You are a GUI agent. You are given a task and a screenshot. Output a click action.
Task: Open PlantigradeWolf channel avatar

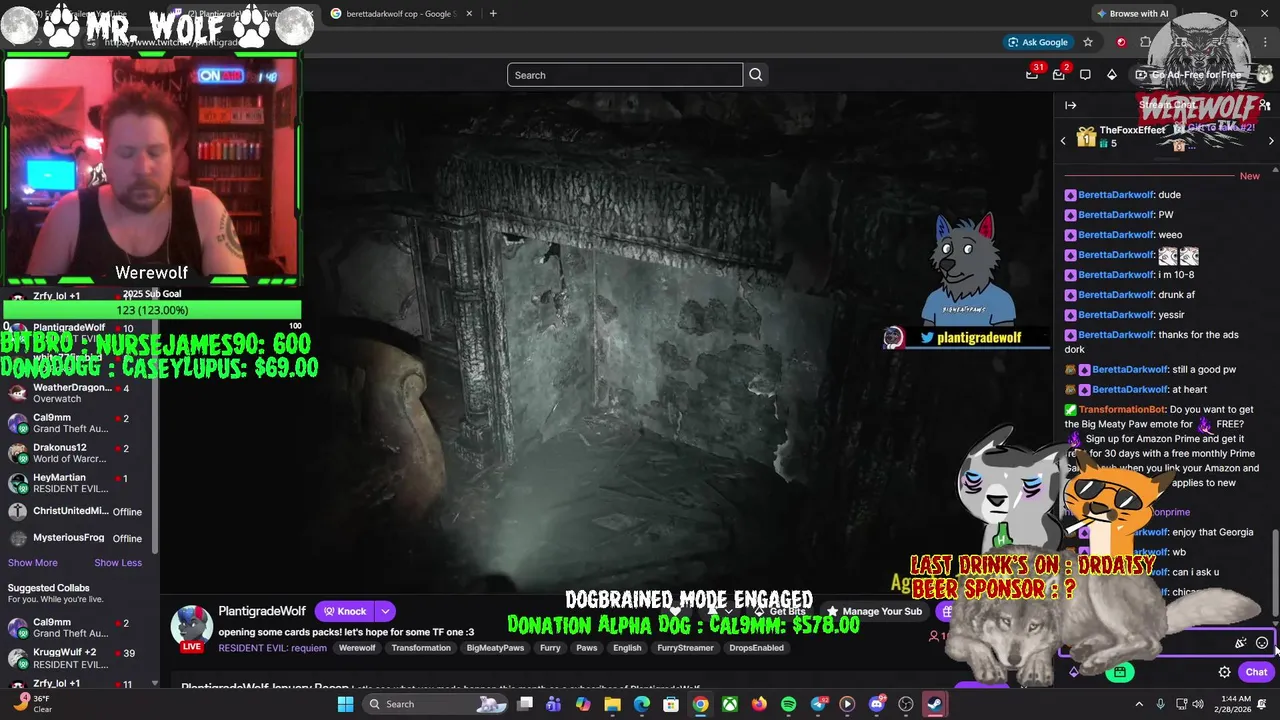pos(191,626)
